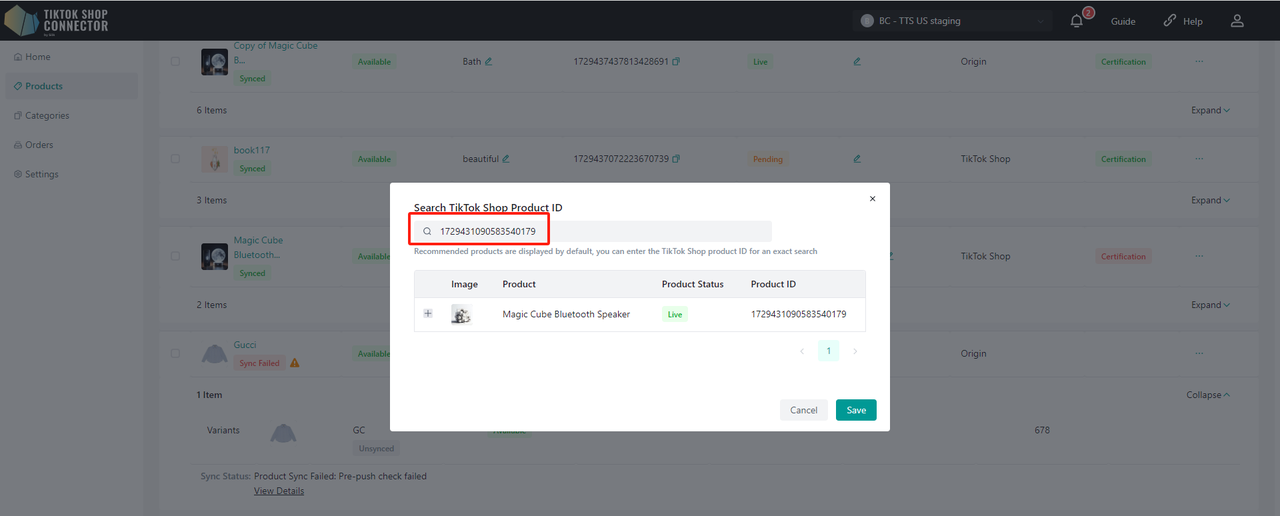Image resolution: width=1280 pixels, height=516 pixels.
Task: Open the Help link icon
Action: click(1170, 21)
